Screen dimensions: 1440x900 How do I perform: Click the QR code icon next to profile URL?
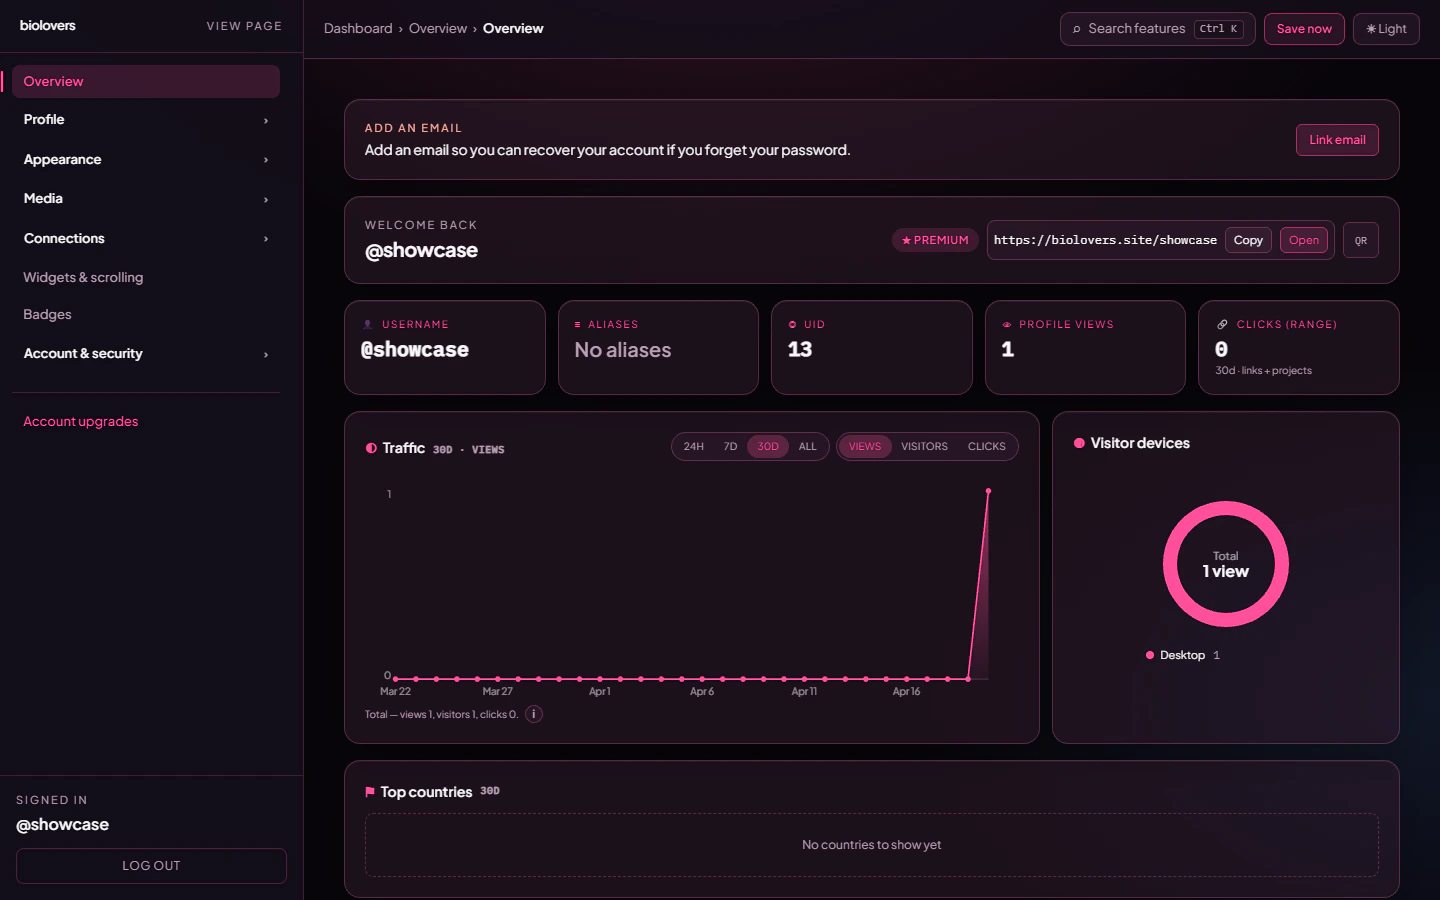1360,240
